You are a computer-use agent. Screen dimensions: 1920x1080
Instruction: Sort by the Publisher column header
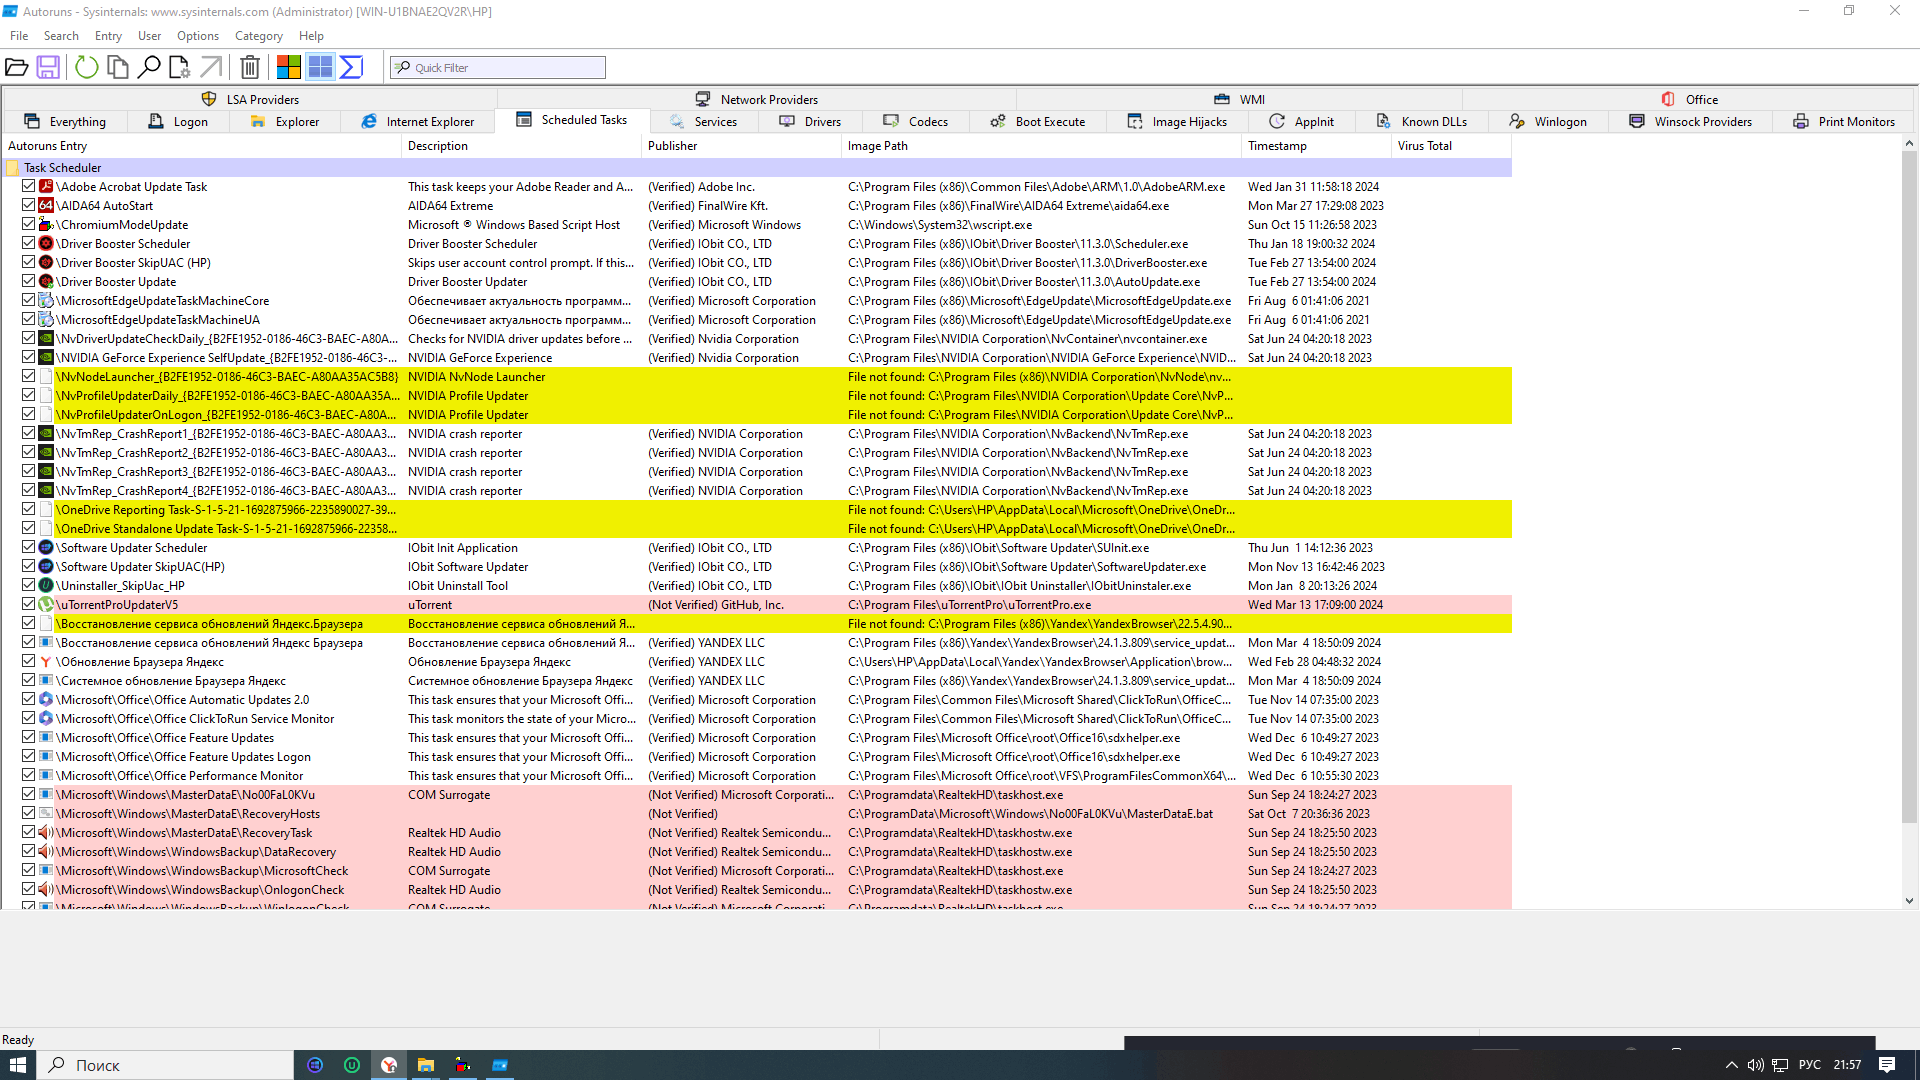(x=673, y=146)
